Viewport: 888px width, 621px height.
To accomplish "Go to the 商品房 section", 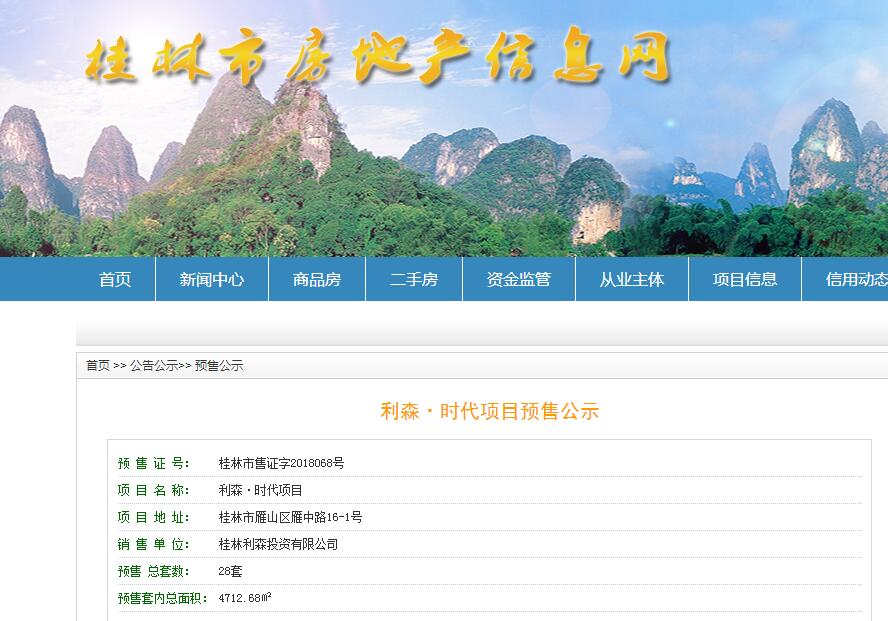I will (x=317, y=280).
